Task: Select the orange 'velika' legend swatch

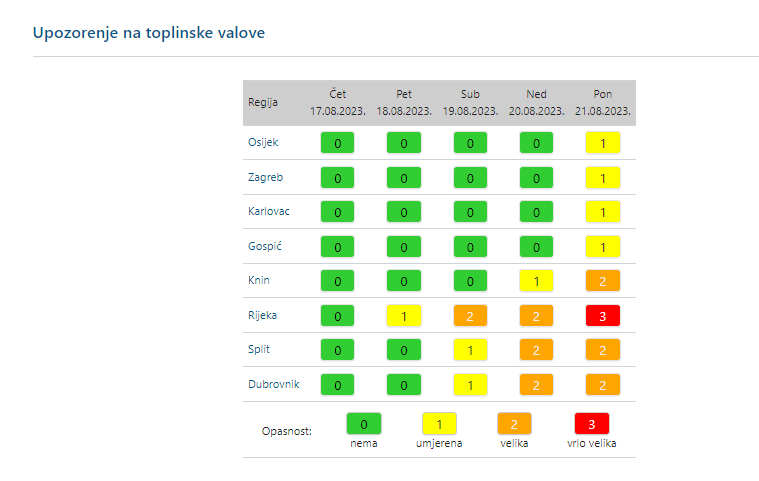Action: coord(514,424)
